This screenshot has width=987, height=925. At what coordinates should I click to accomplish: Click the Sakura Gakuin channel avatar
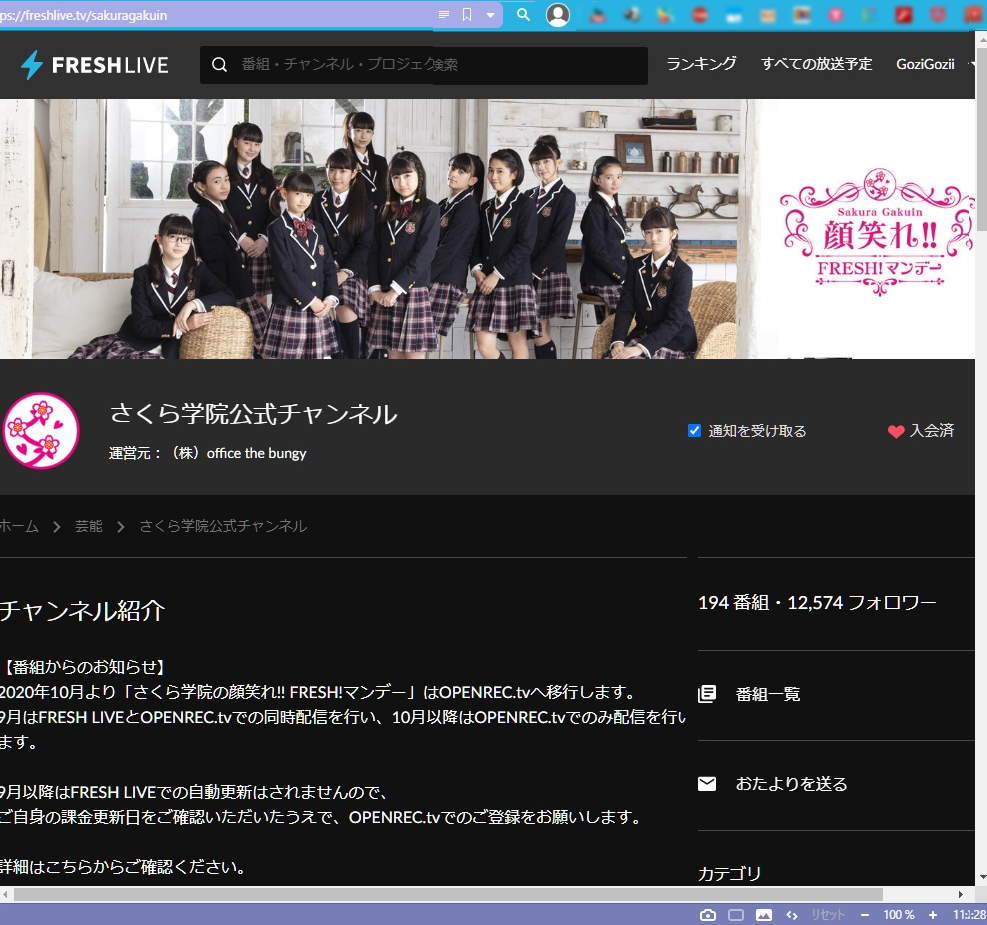41,431
